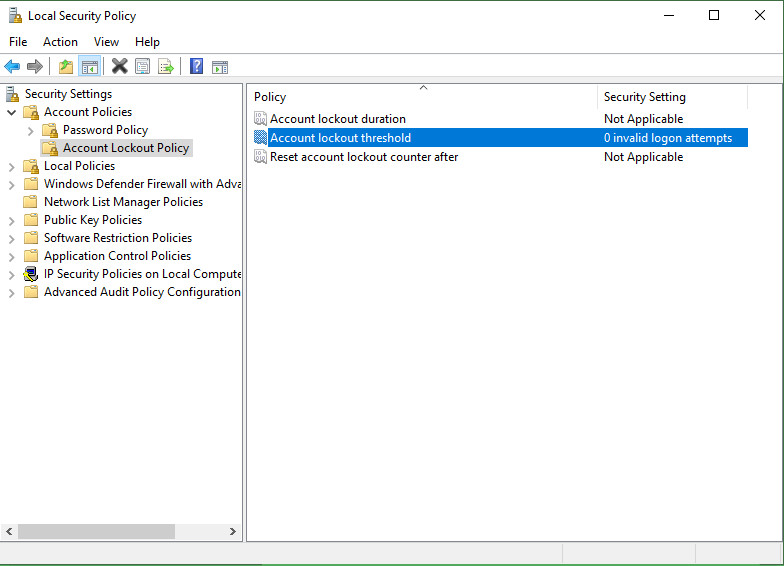Select Advanced Audit Policy Configuration label

tap(142, 292)
